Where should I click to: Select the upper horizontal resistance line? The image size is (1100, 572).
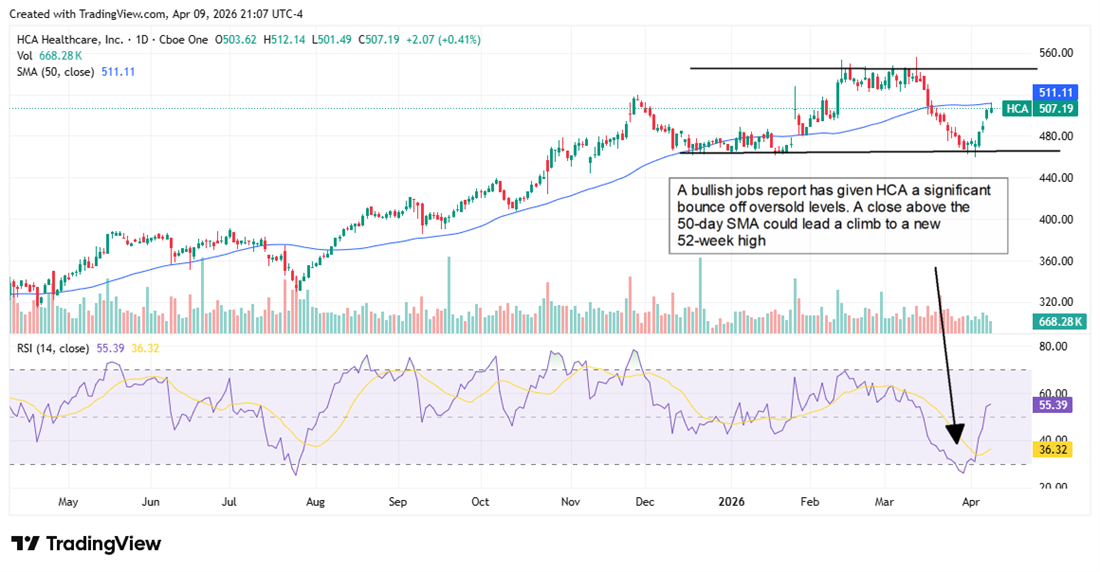(862, 69)
